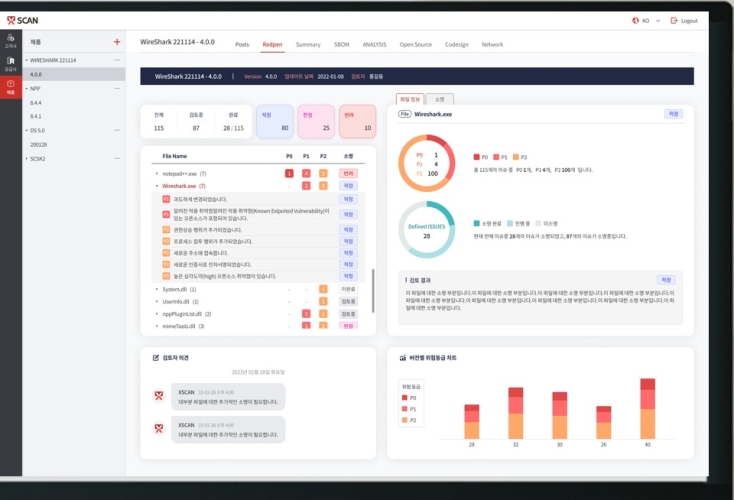Collapse the NPP tree node
The height and width of the screenshot is (500, 734).
[x=26, y=88]
